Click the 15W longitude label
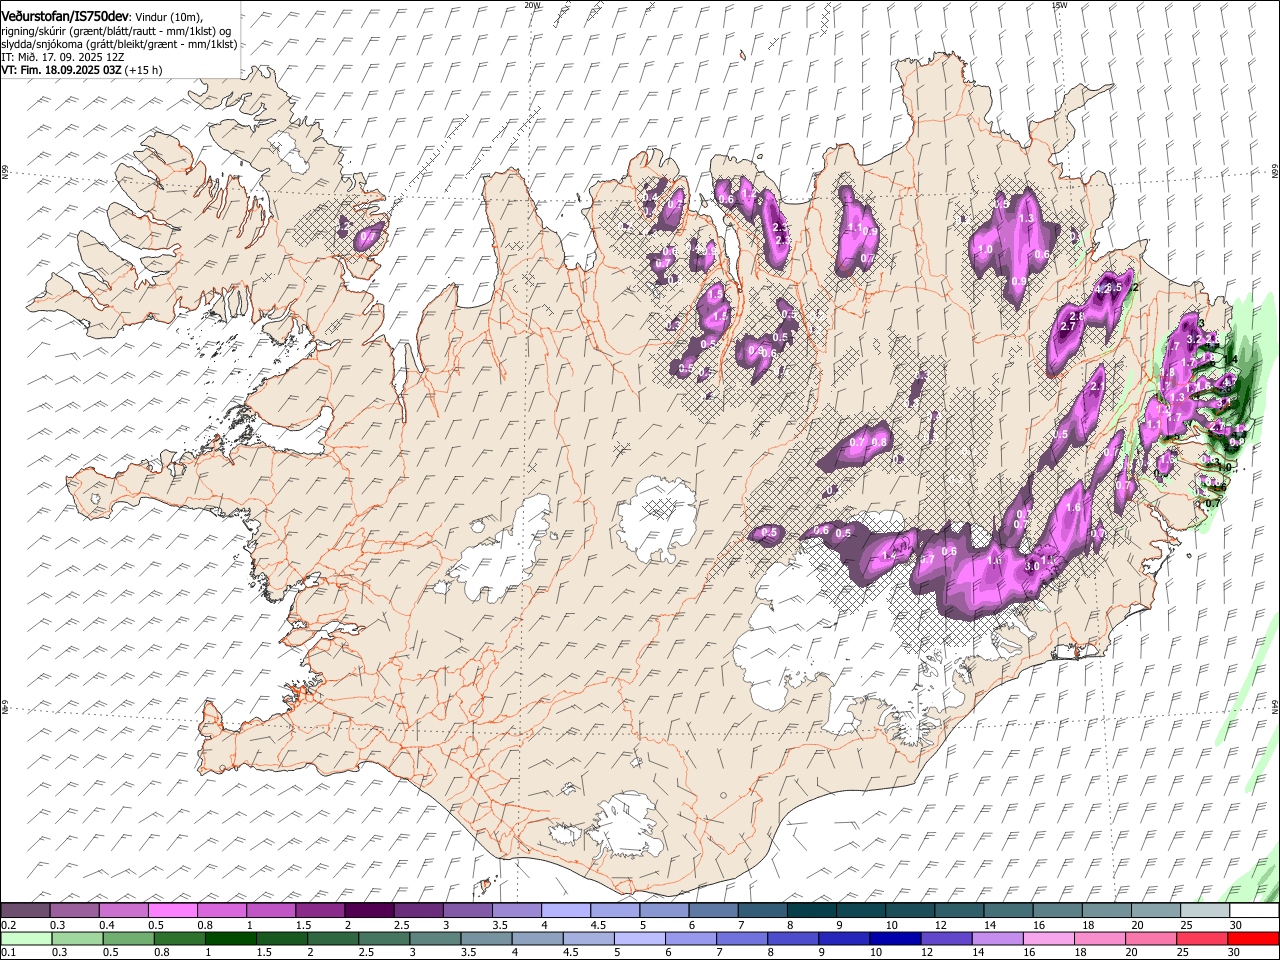Screen dimensions: 1280x960 (x=1059, y=5)
